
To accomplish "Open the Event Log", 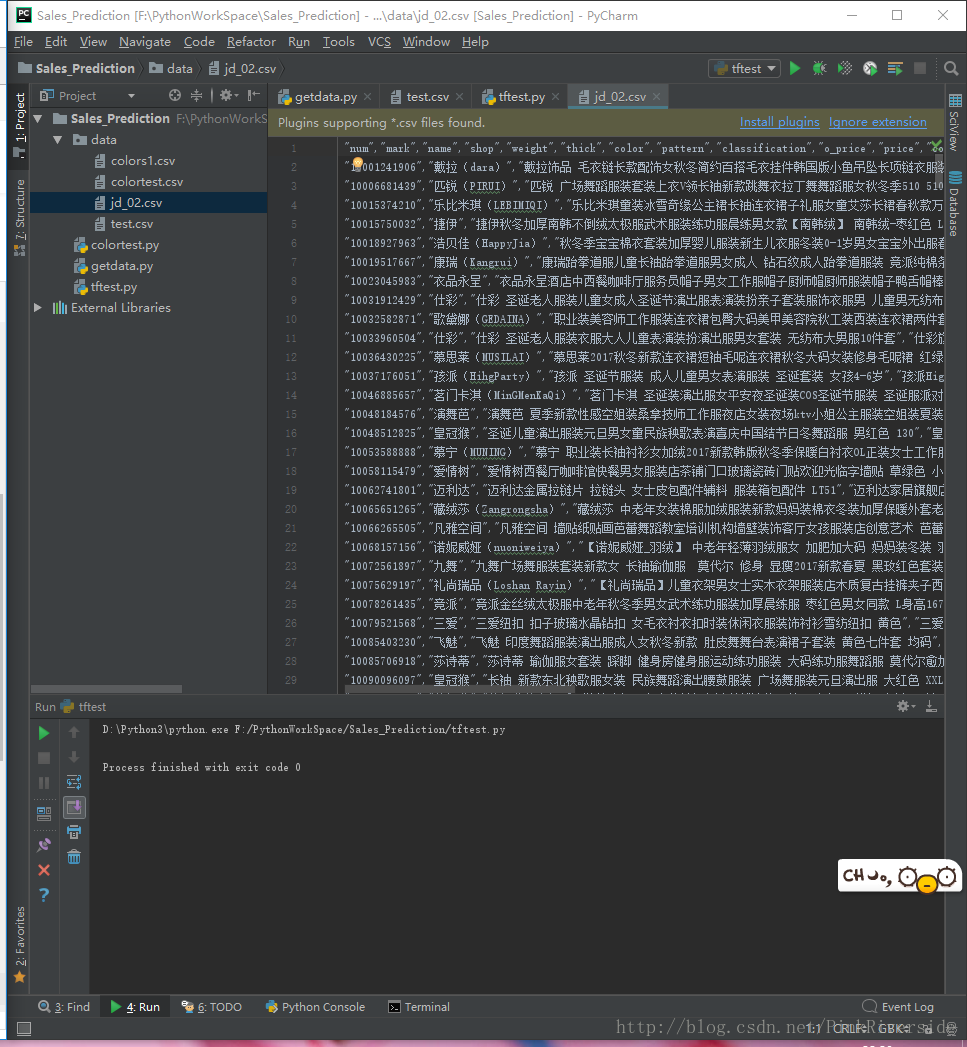I will pos(899,1007).
